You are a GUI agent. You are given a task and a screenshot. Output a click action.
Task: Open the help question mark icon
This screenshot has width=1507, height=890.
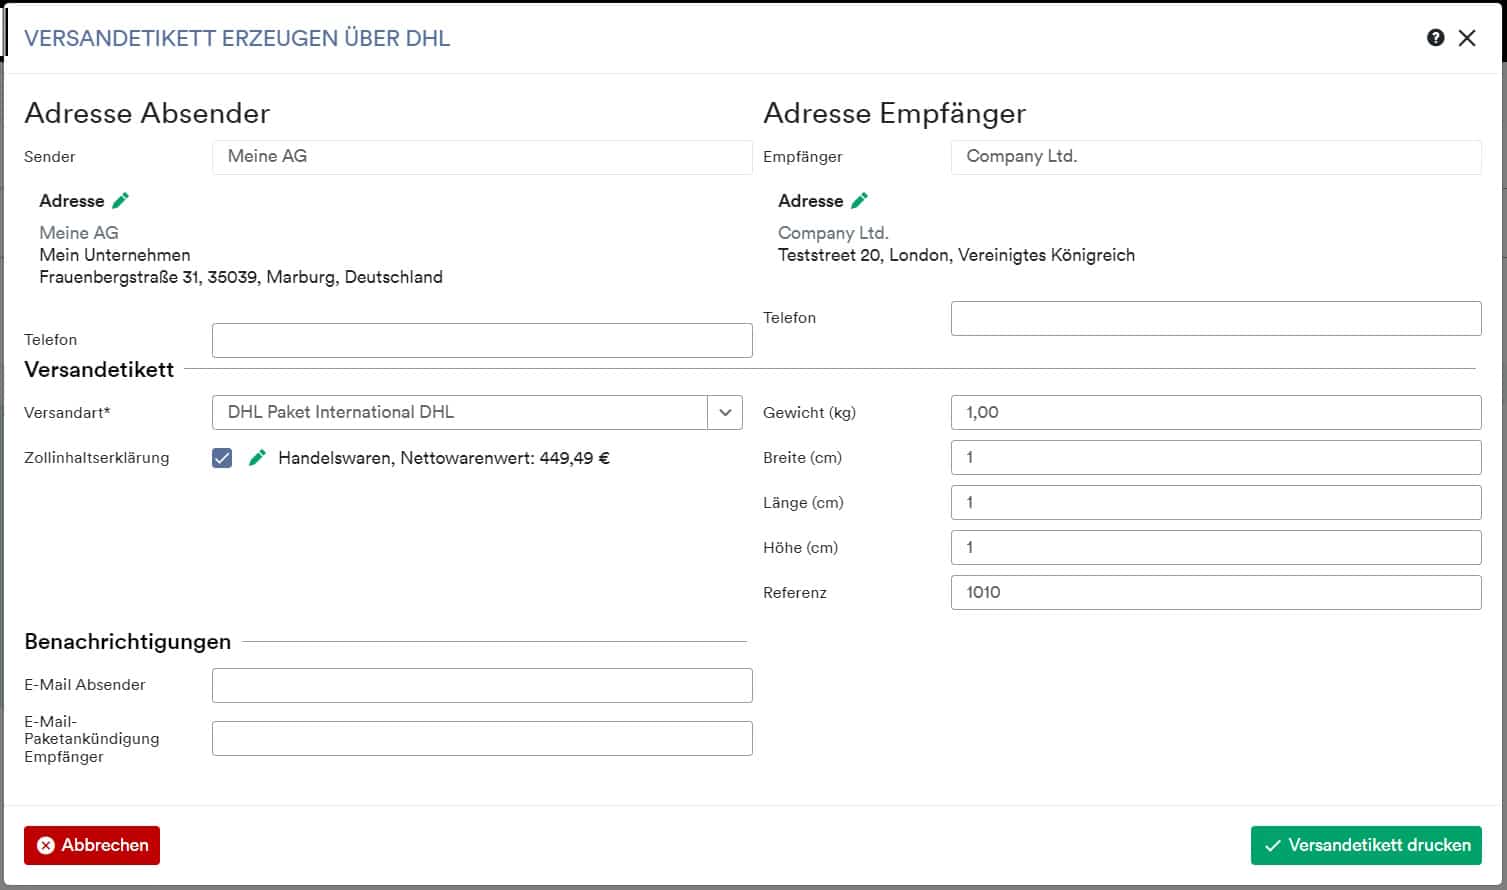coord(1435,38)
